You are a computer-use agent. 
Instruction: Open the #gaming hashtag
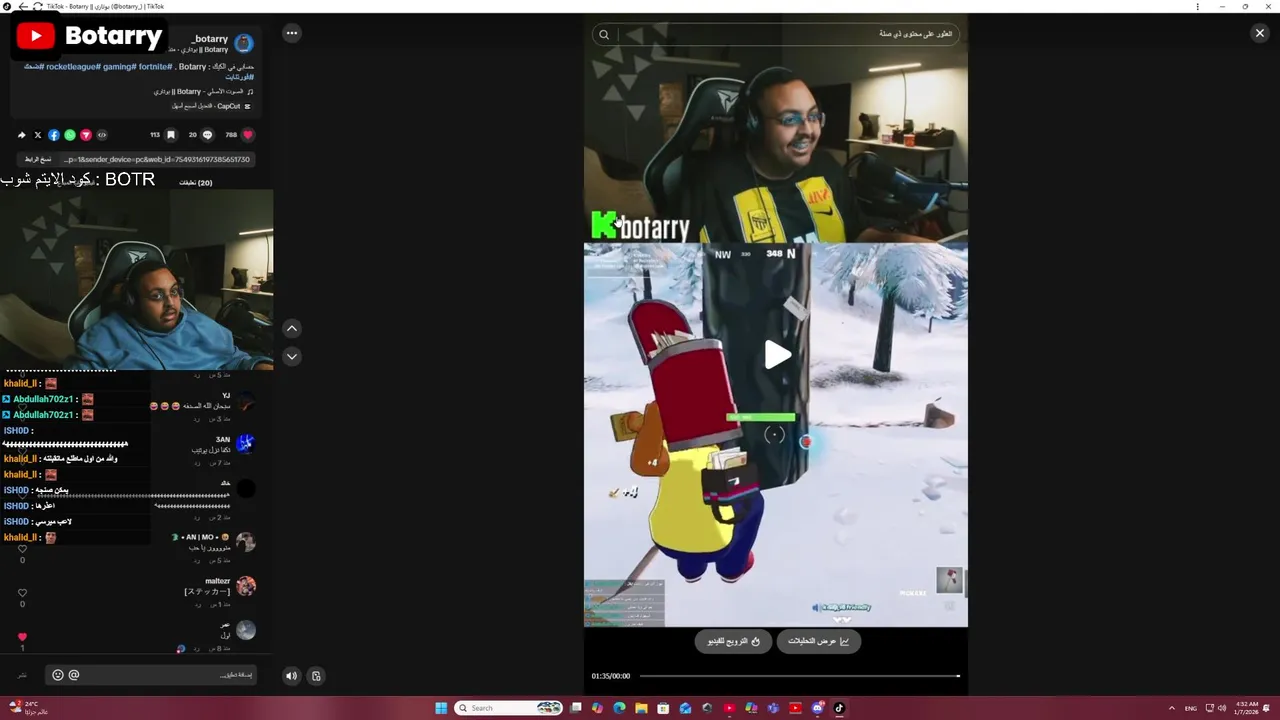119,67
